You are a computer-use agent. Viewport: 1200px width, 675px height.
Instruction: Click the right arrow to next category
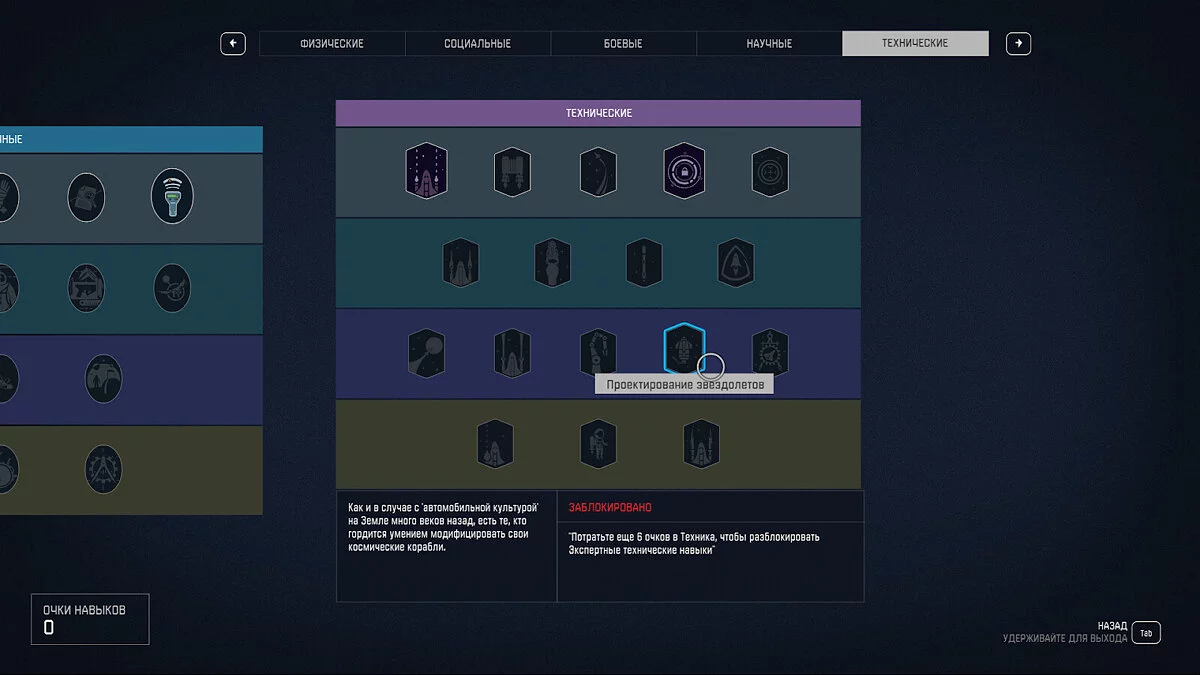click(1018, 44)
